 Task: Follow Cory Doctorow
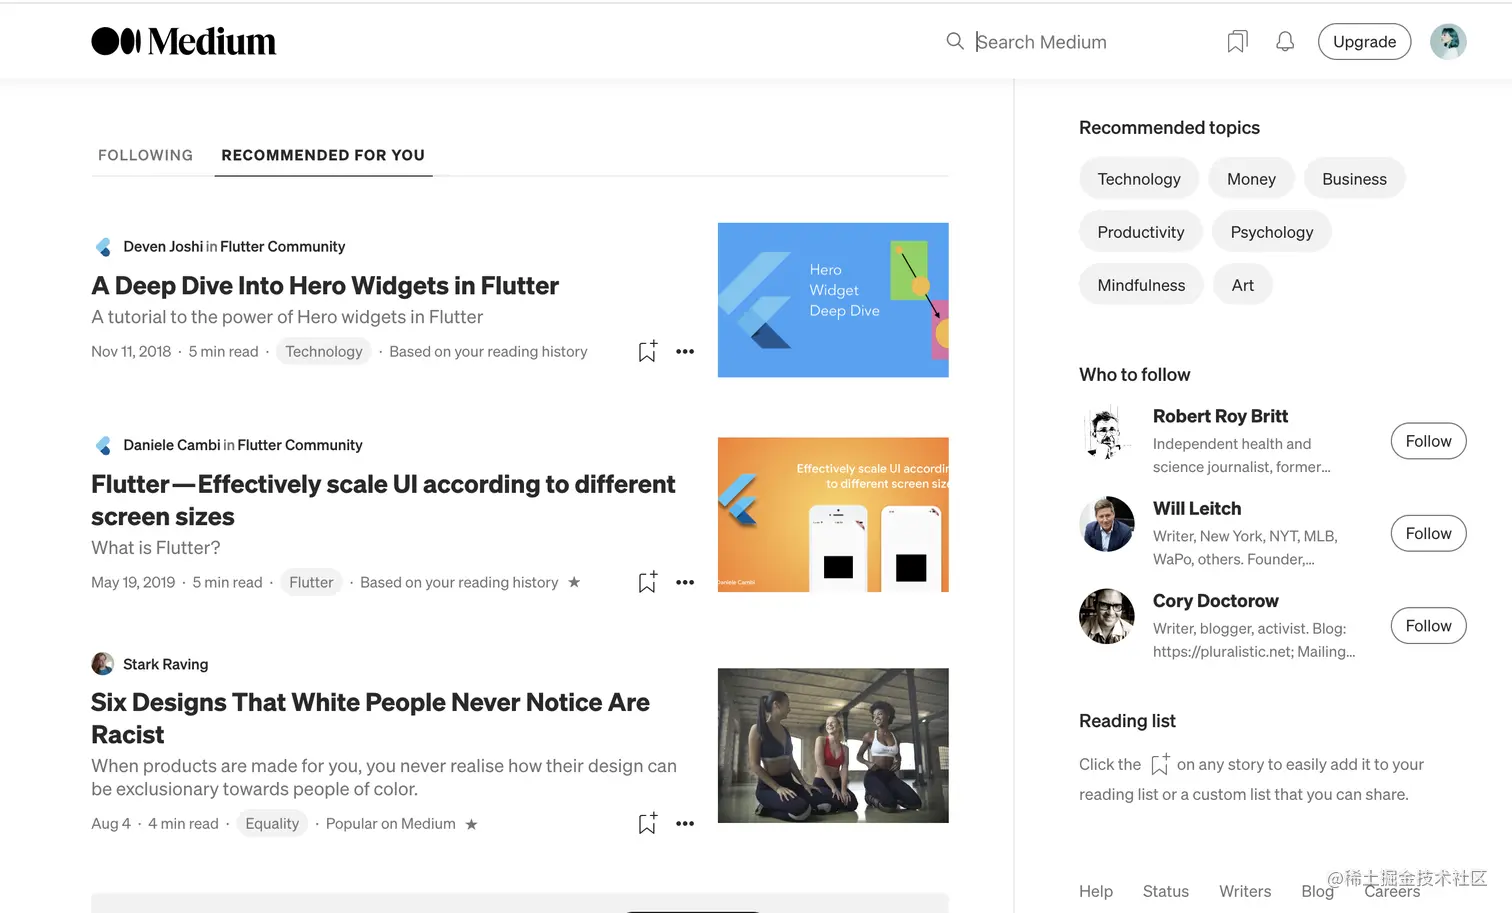[x=1428, y=626]
